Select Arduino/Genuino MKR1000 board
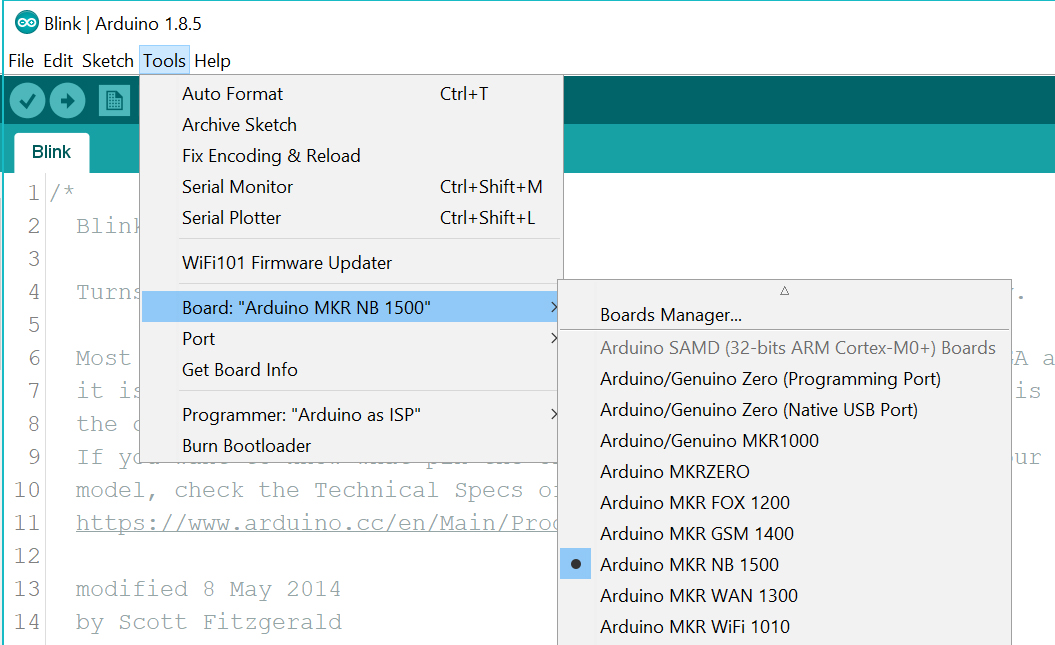This screenshot has width=1055, height=645. pos(785,441)
